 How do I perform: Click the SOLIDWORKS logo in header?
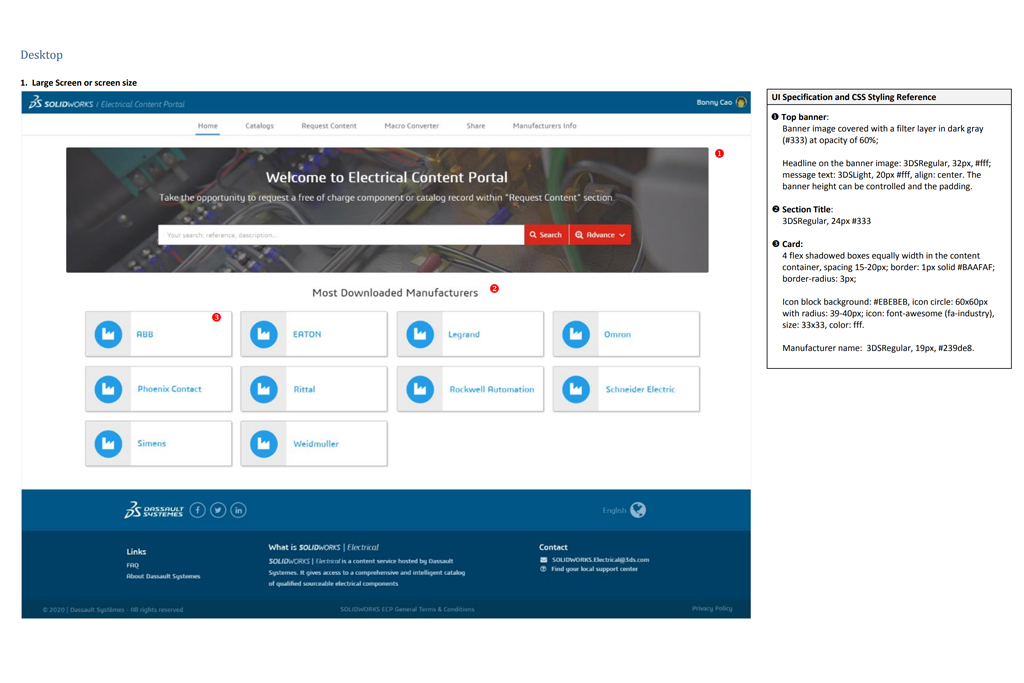tap(61, 103)
